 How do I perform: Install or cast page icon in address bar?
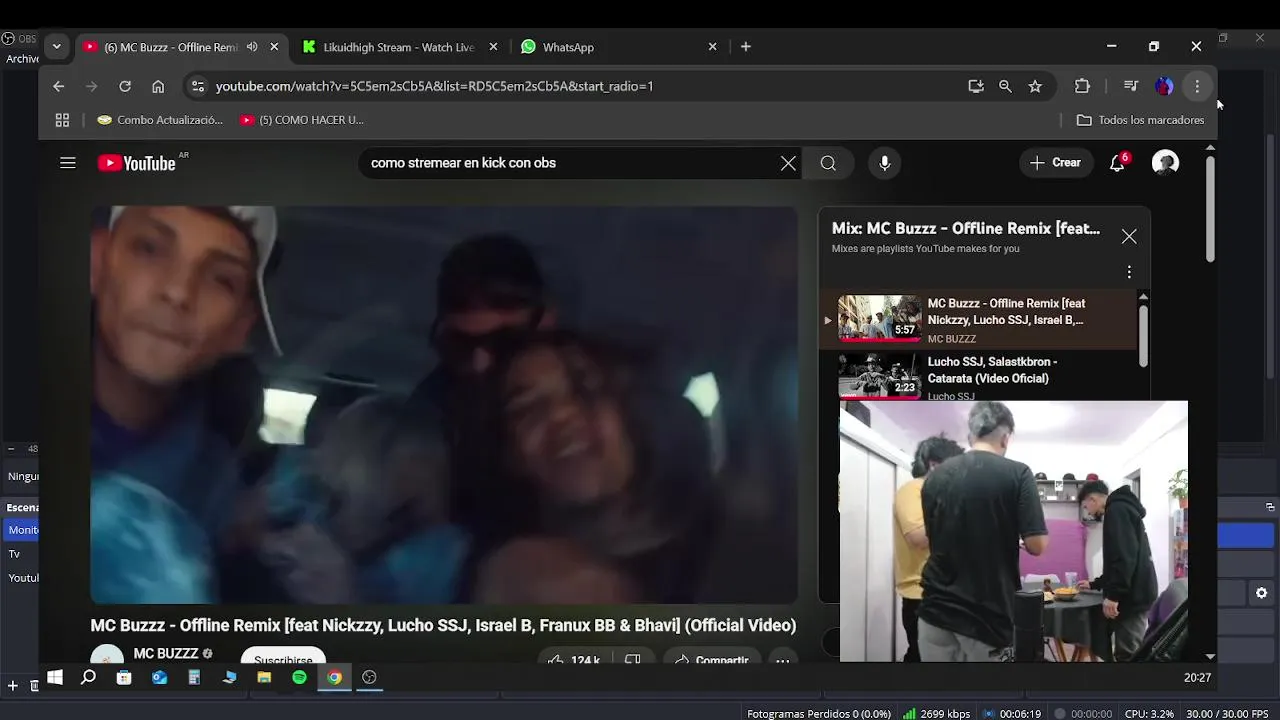976,86
